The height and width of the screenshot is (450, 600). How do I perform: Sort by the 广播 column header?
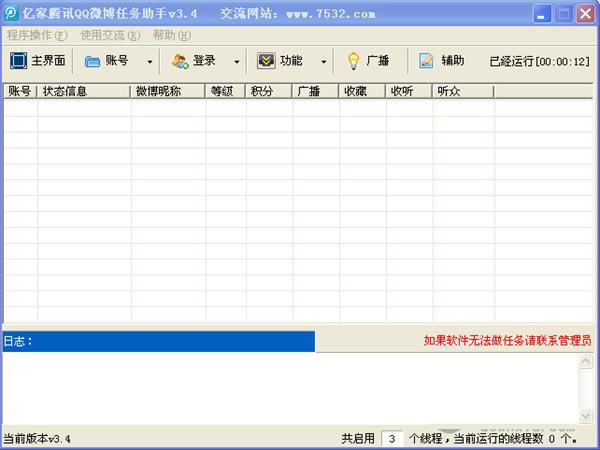(315, 91)
